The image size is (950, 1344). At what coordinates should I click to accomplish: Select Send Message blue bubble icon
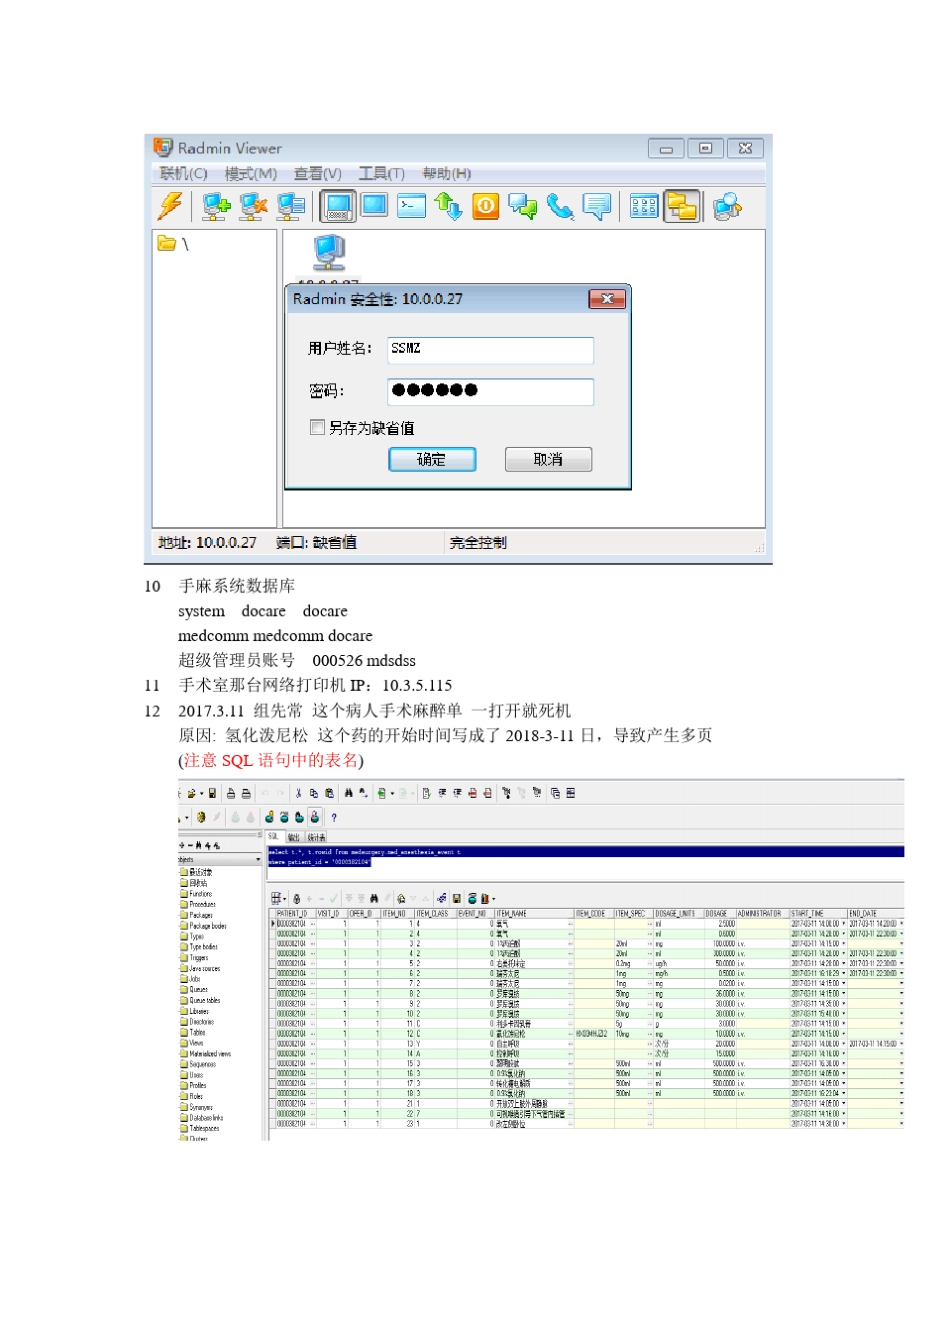597,206
